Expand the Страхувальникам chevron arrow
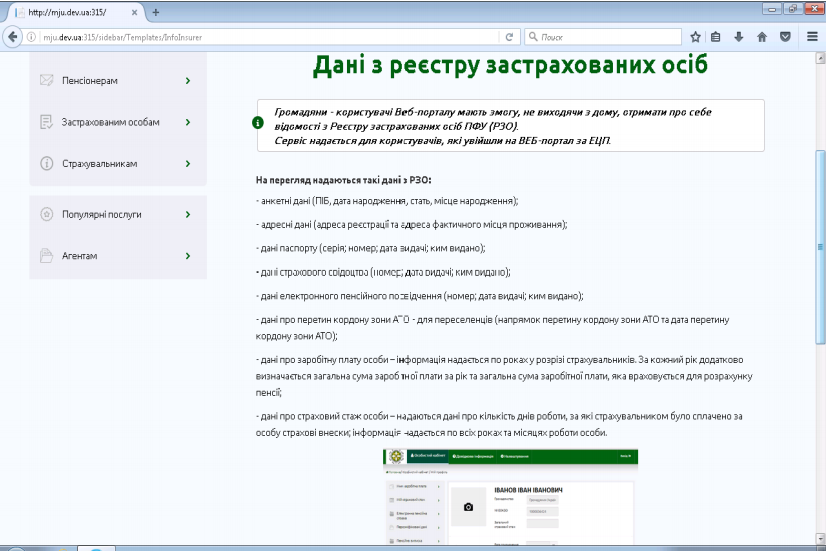Screen dimensions: 826x552 pos(188,164)
